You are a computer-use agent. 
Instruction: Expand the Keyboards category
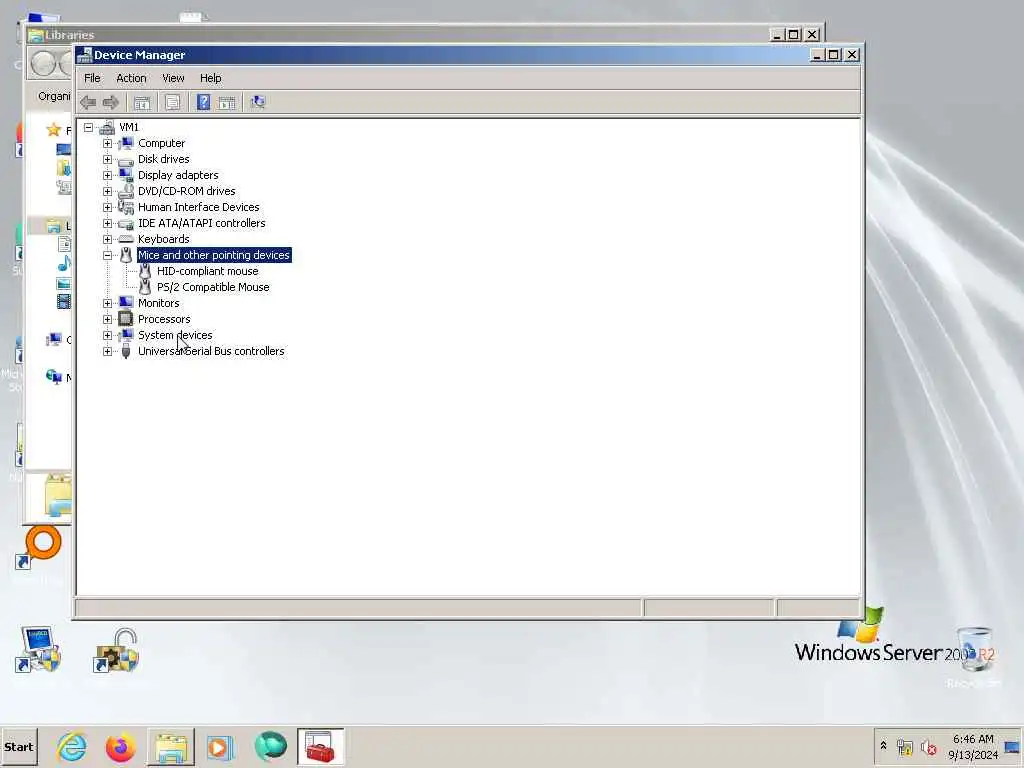coord(107,239)
